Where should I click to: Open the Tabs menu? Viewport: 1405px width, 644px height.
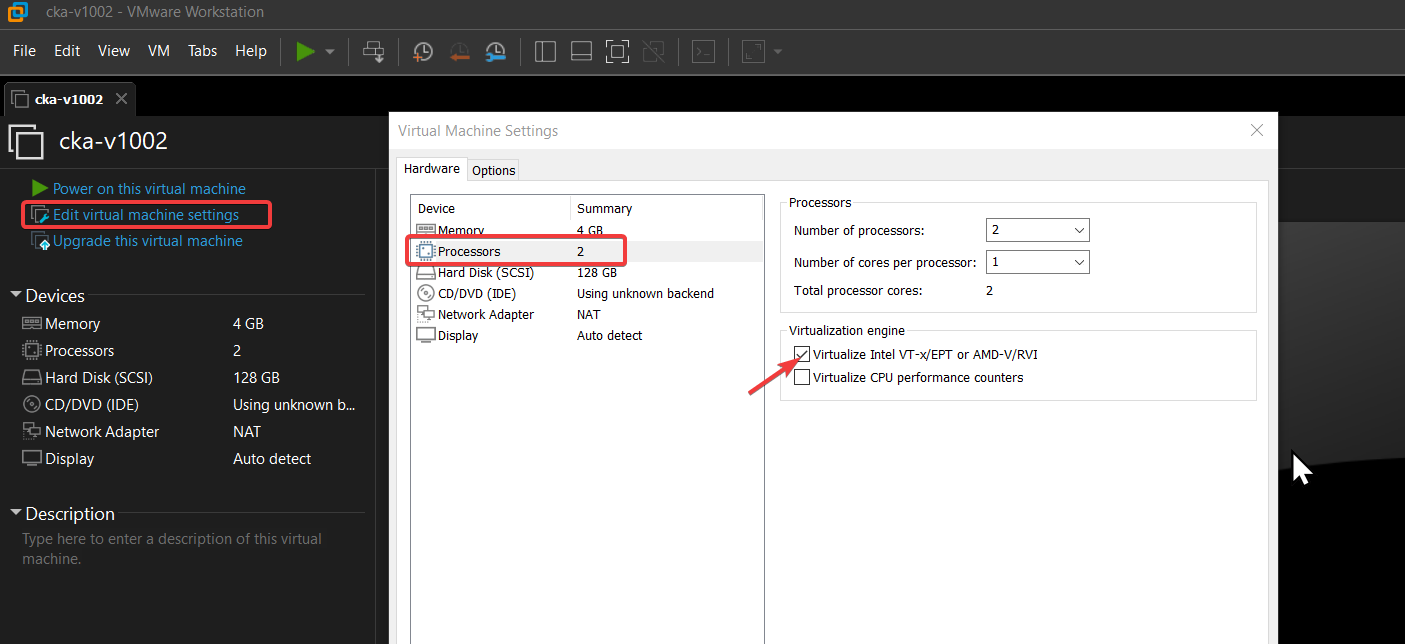[202, 50]
